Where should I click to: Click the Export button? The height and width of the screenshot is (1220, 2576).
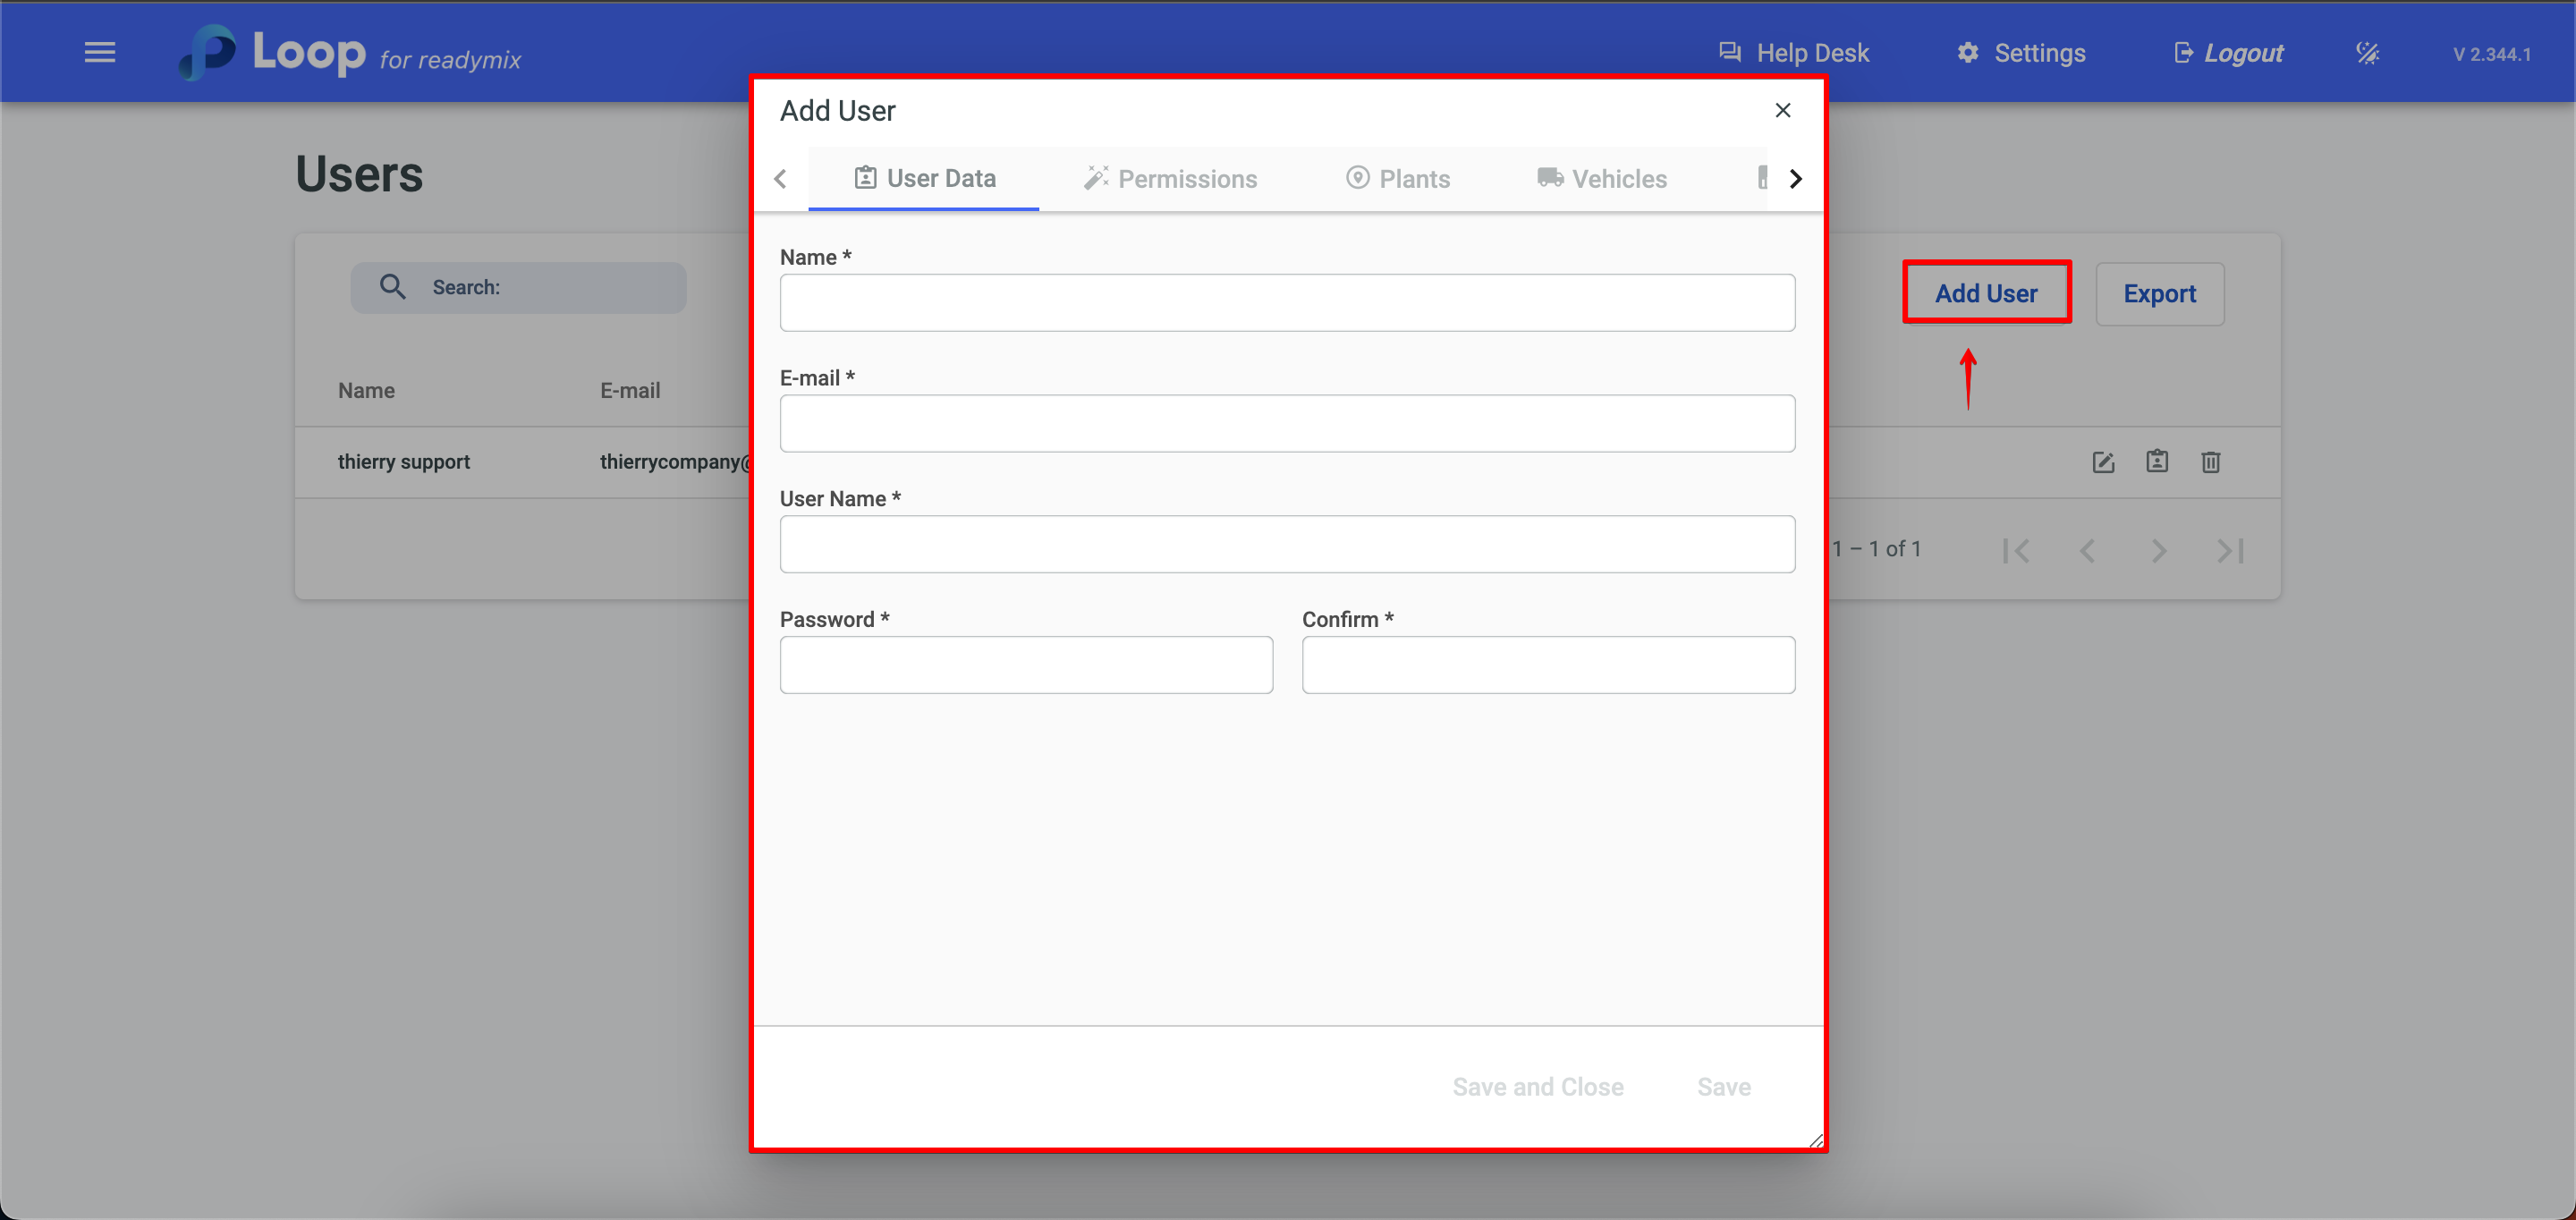pos(2159,294)
